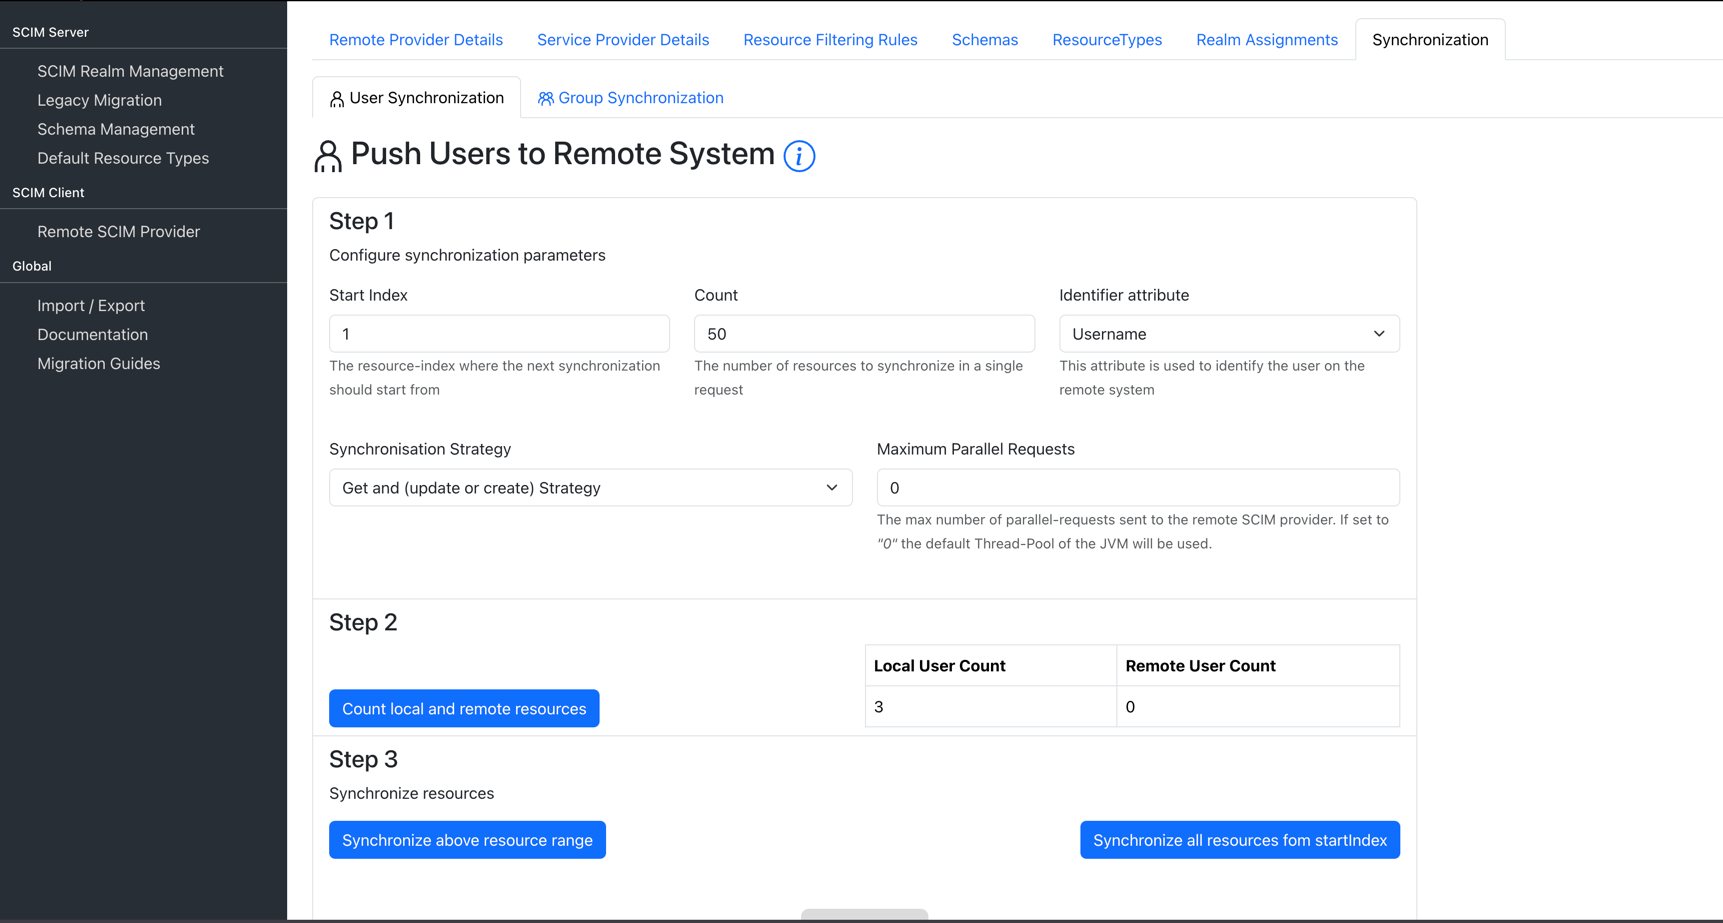
Task: Click Synchronize all resources fom startIndex
Action: [x=1239, y=840]
